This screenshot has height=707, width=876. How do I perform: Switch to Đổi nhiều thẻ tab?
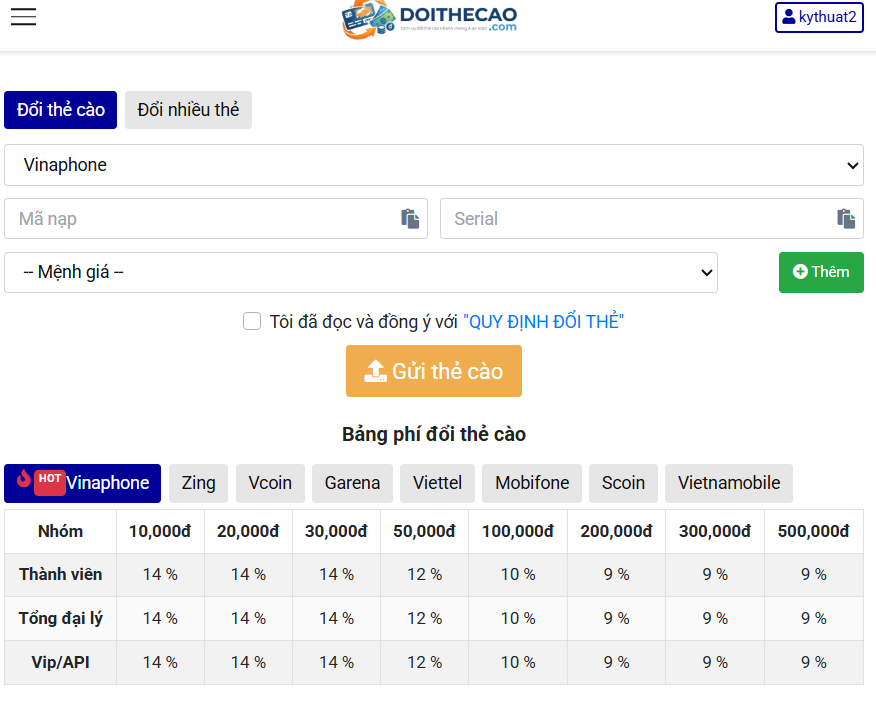188,110
